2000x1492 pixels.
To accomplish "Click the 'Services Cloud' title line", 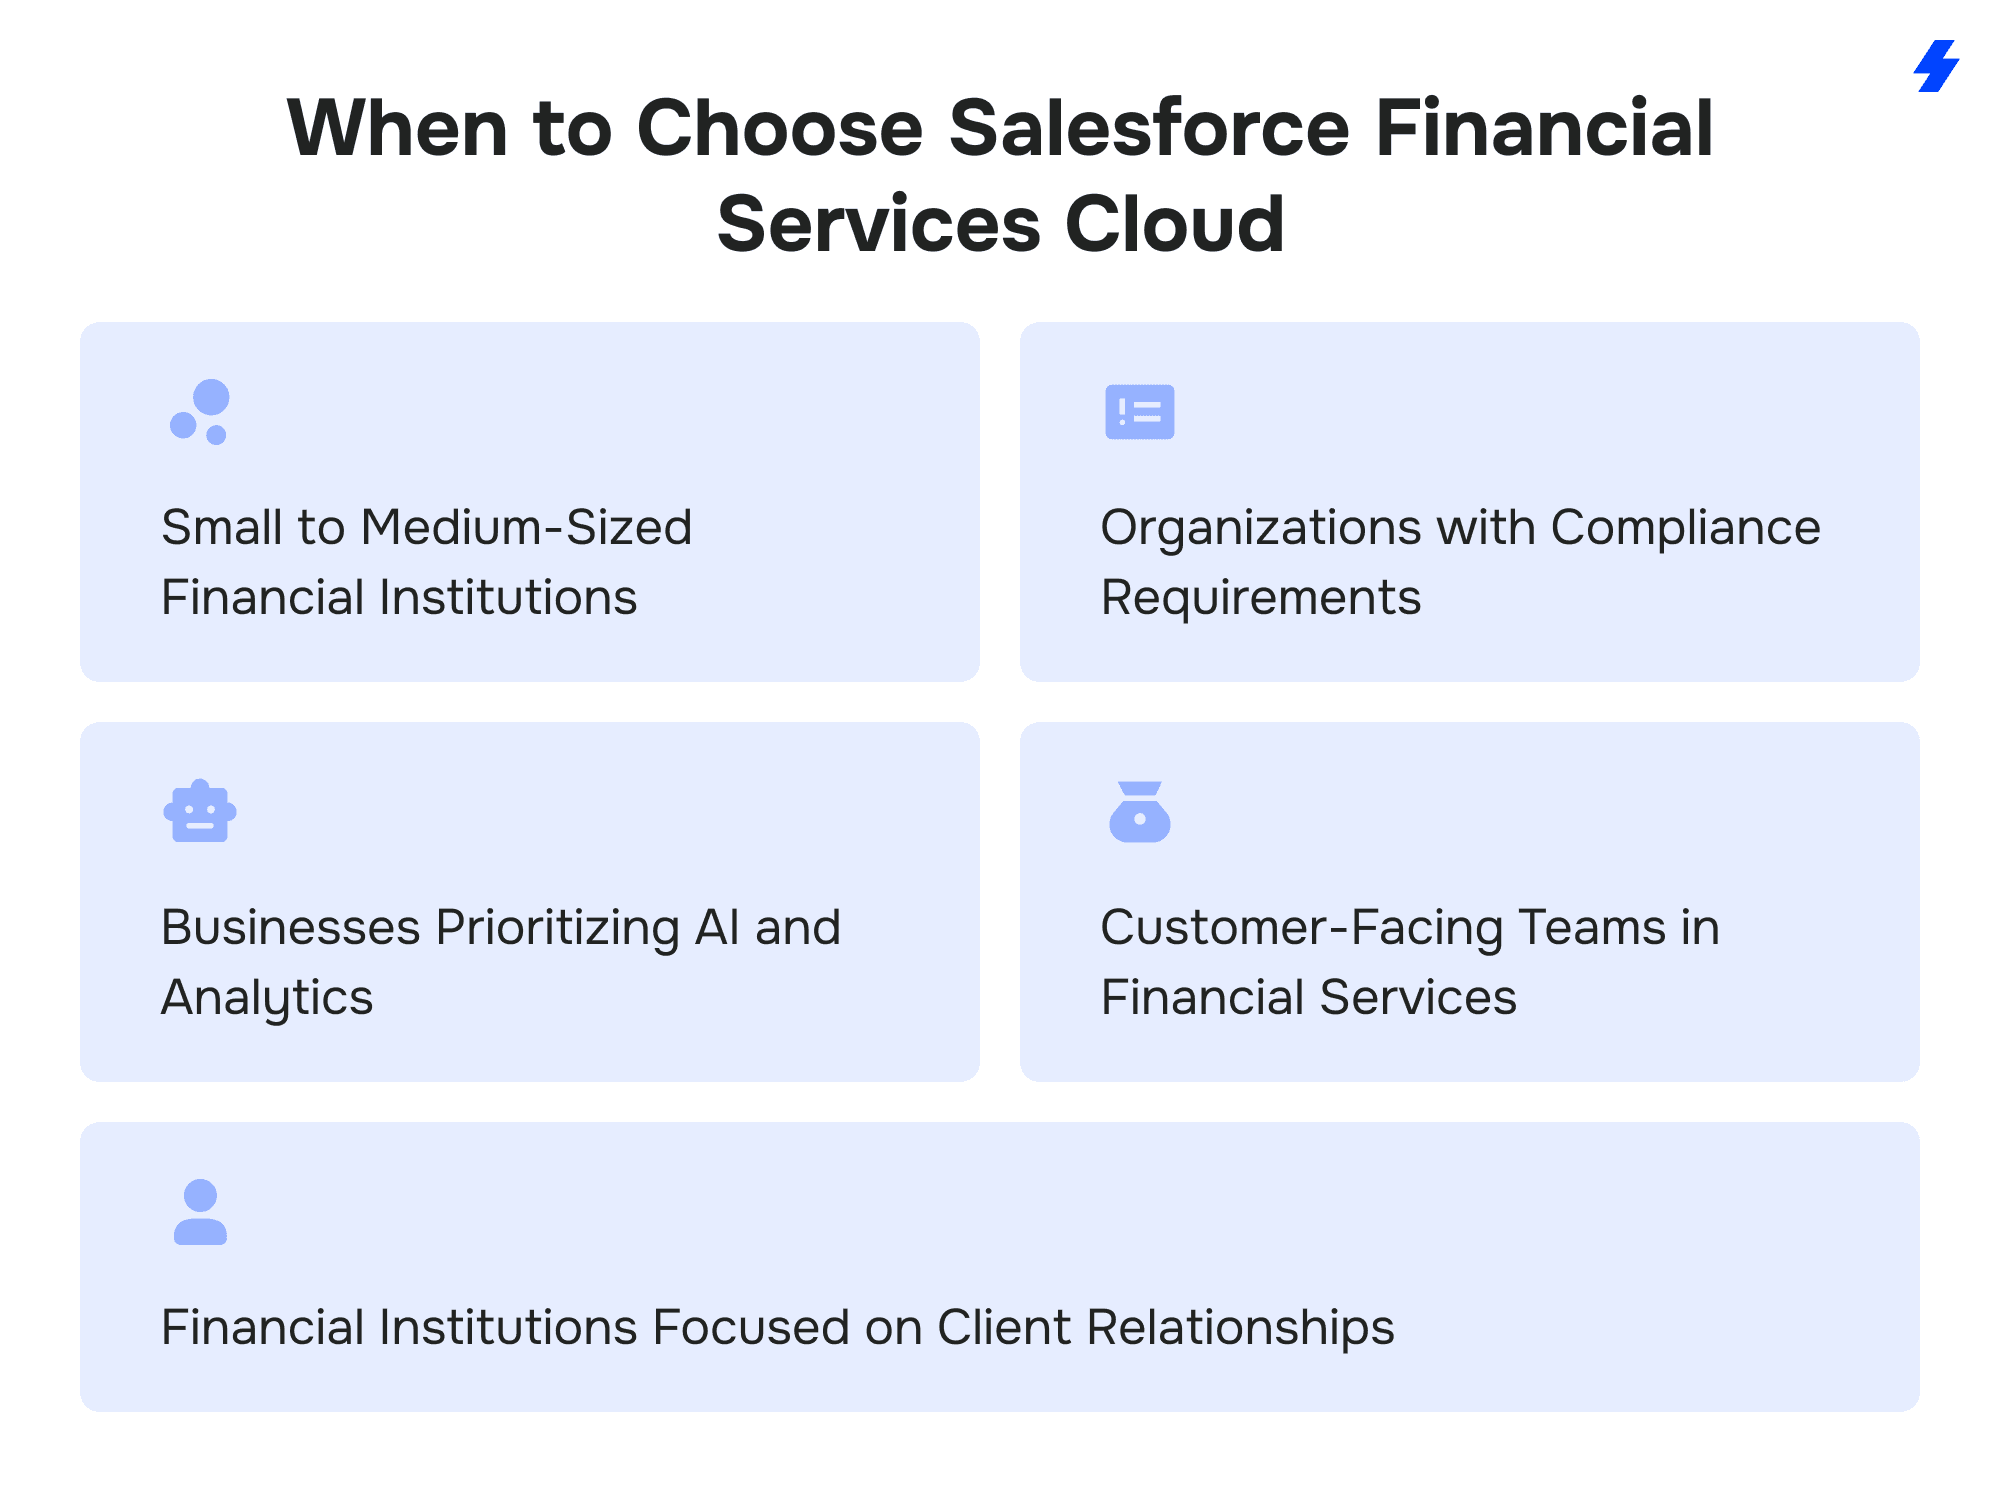I will pos(1000,224).
